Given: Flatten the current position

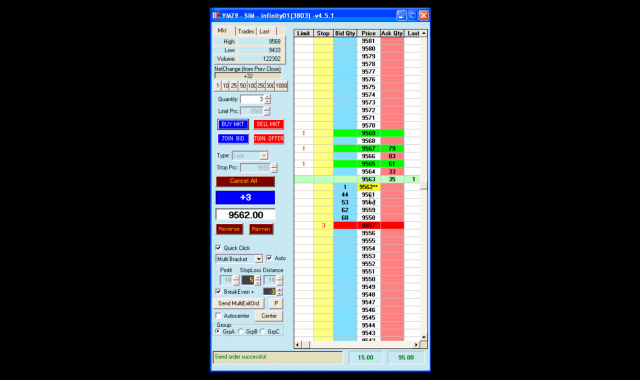Looking at the screenshot, I should 261,229.
